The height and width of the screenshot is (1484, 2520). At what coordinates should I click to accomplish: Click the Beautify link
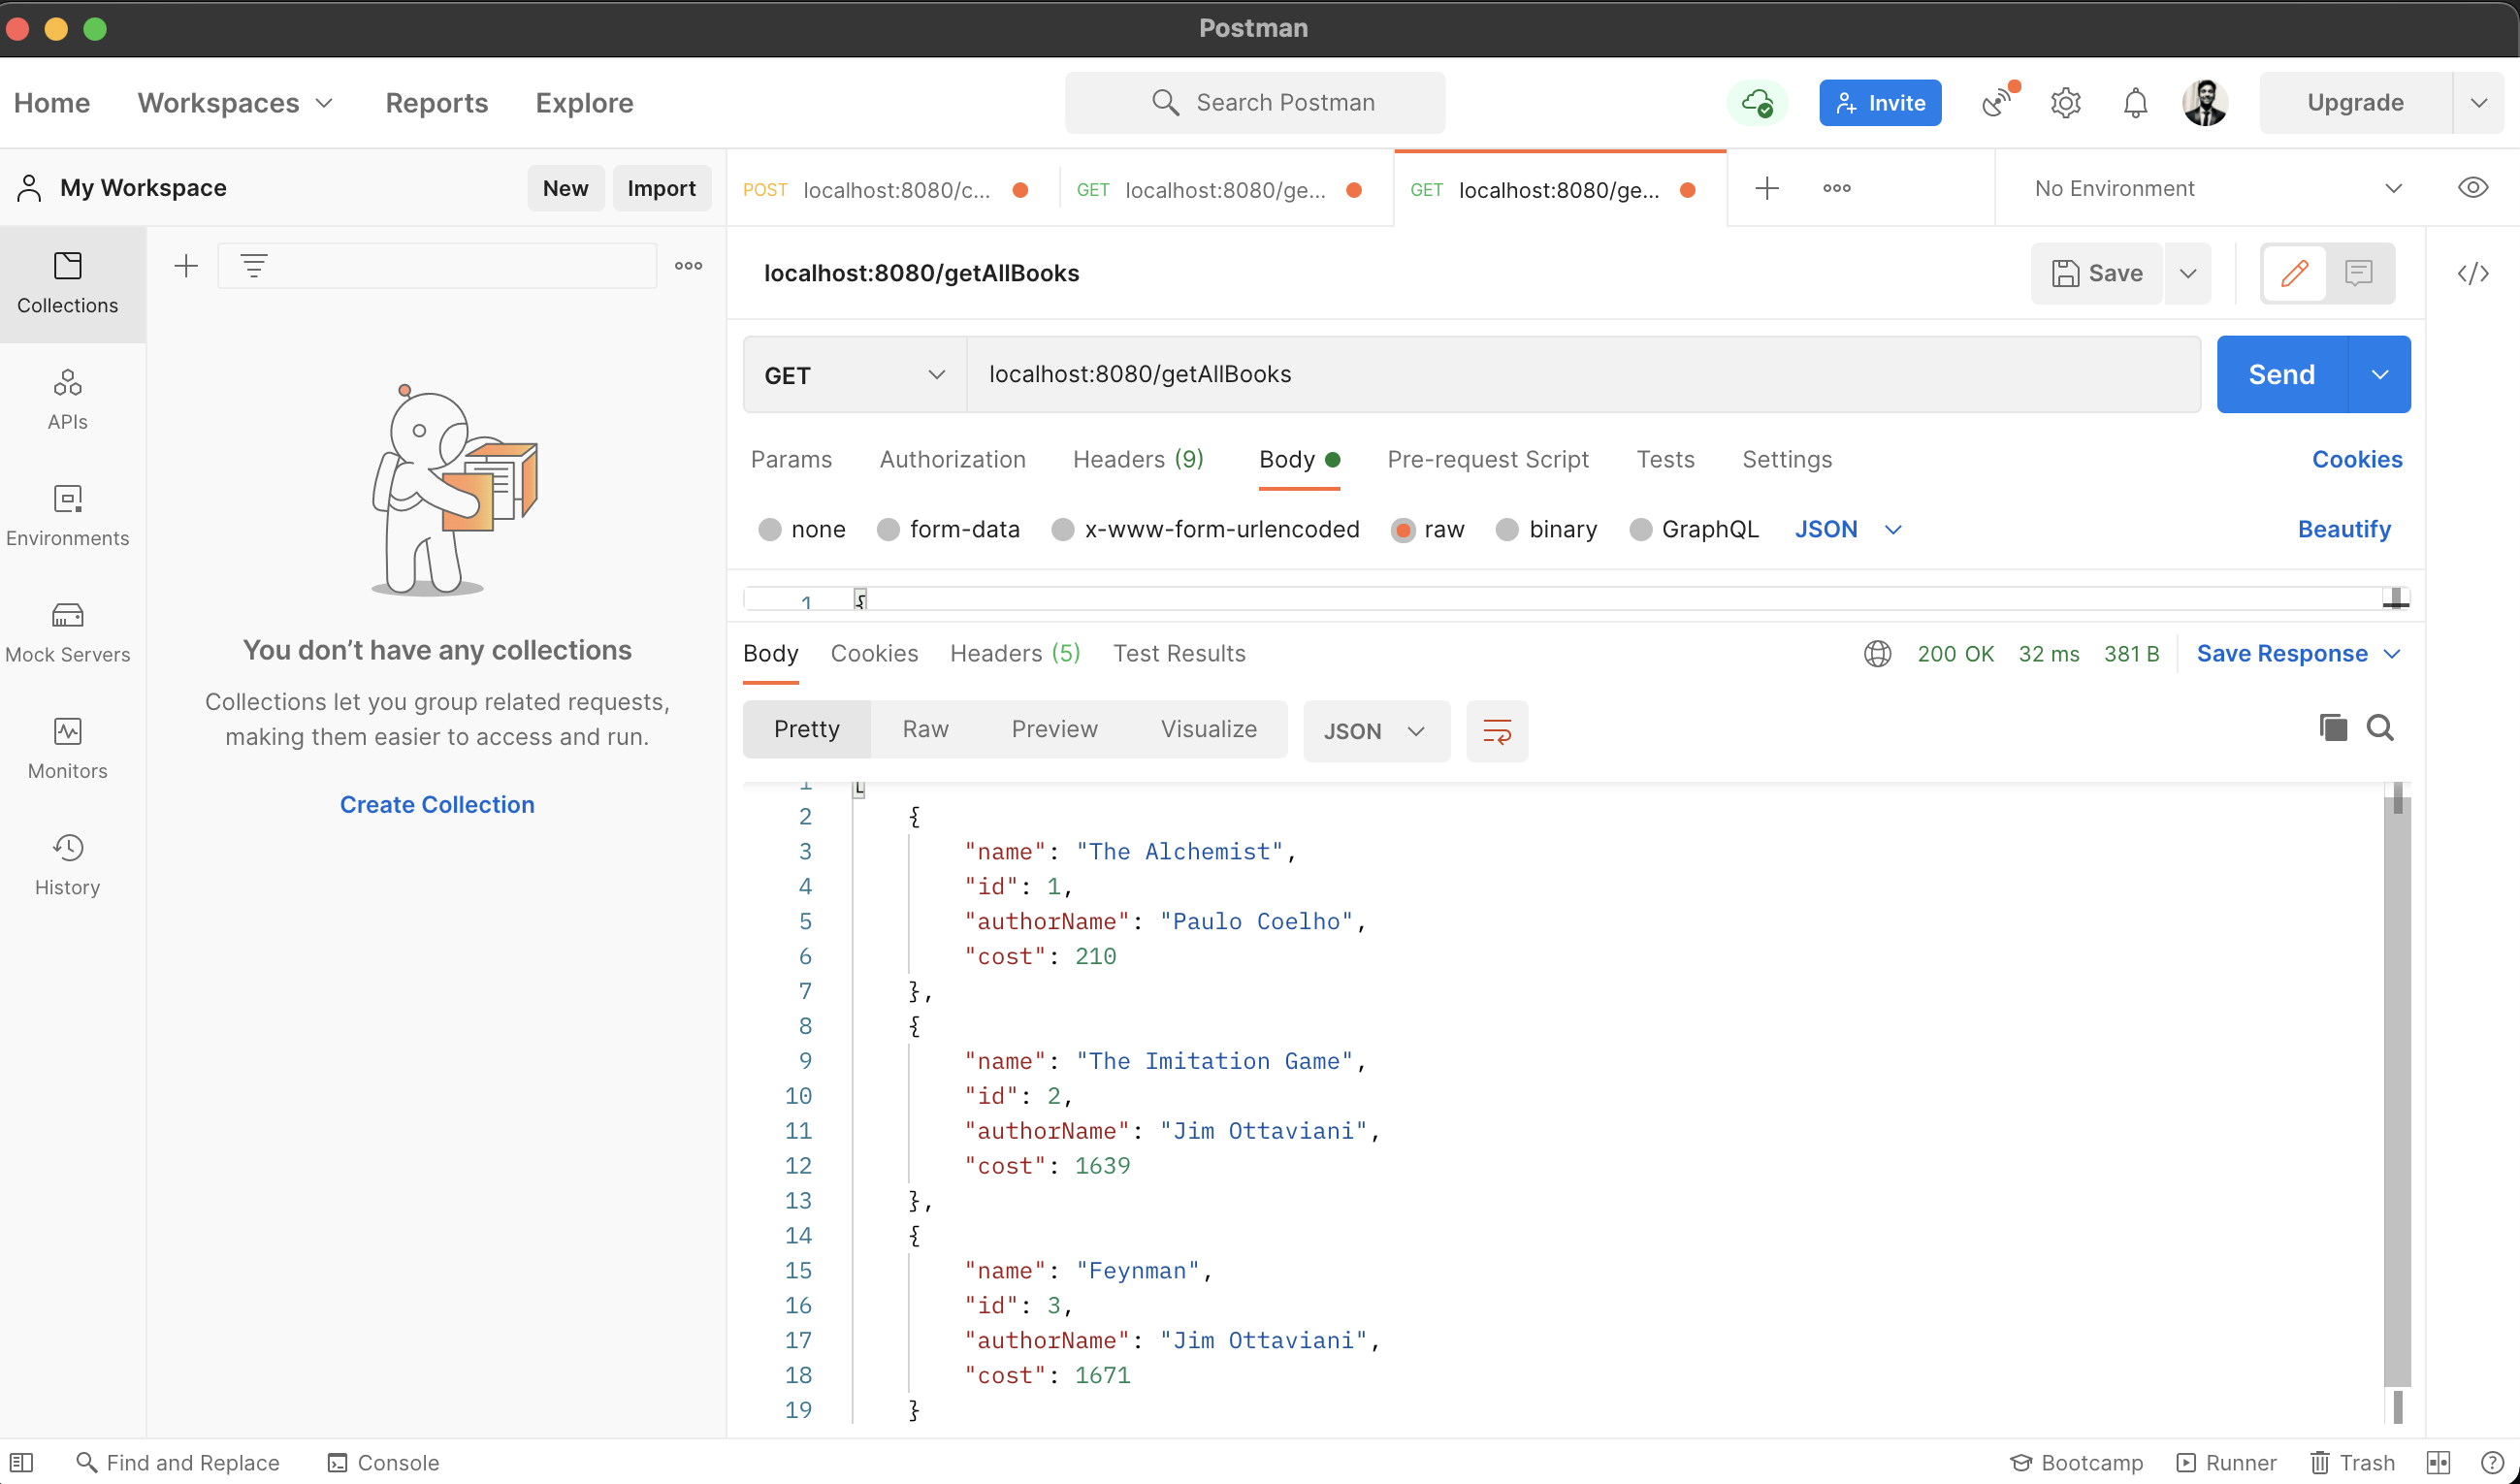coord(2344,529)
